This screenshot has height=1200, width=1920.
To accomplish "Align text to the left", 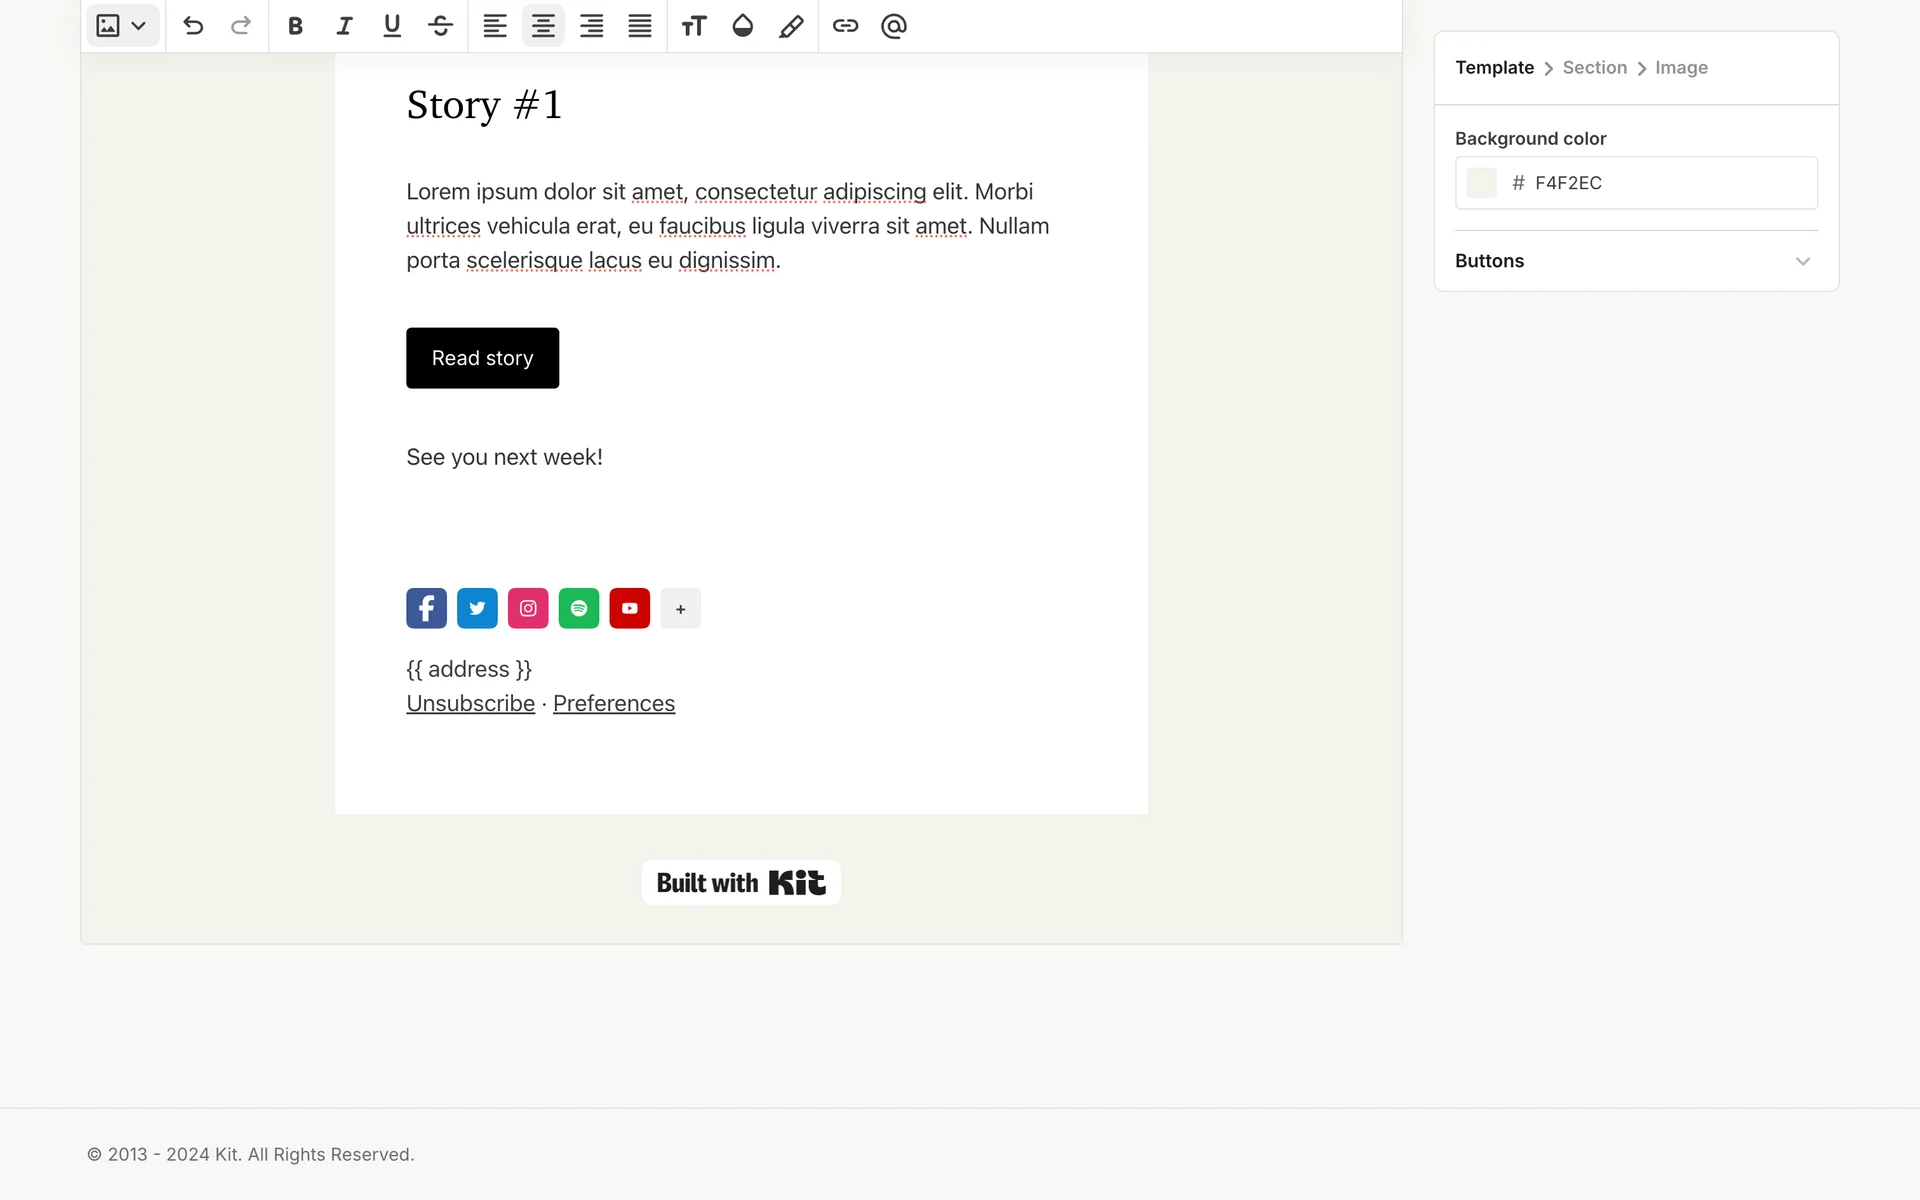I will [x=495, y=26].
